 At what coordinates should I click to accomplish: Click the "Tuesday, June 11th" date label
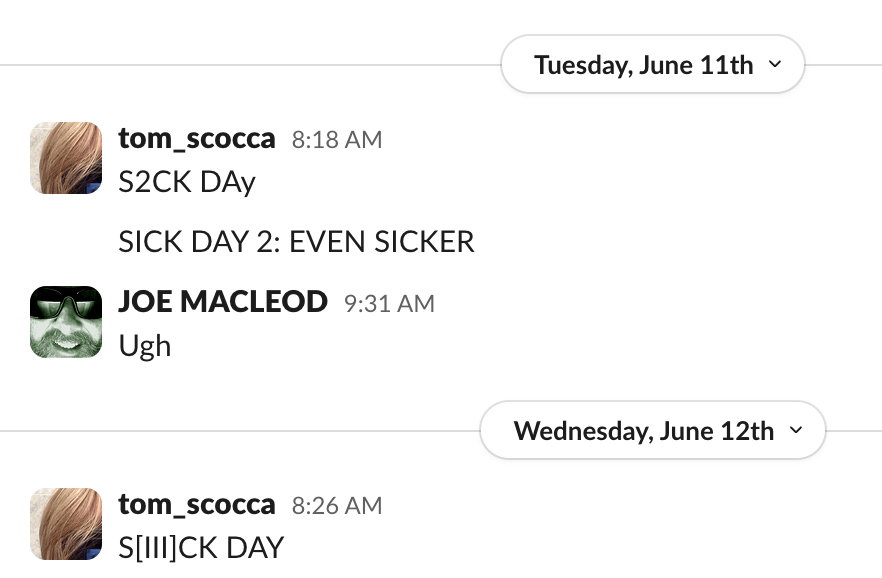coord(644,65)
